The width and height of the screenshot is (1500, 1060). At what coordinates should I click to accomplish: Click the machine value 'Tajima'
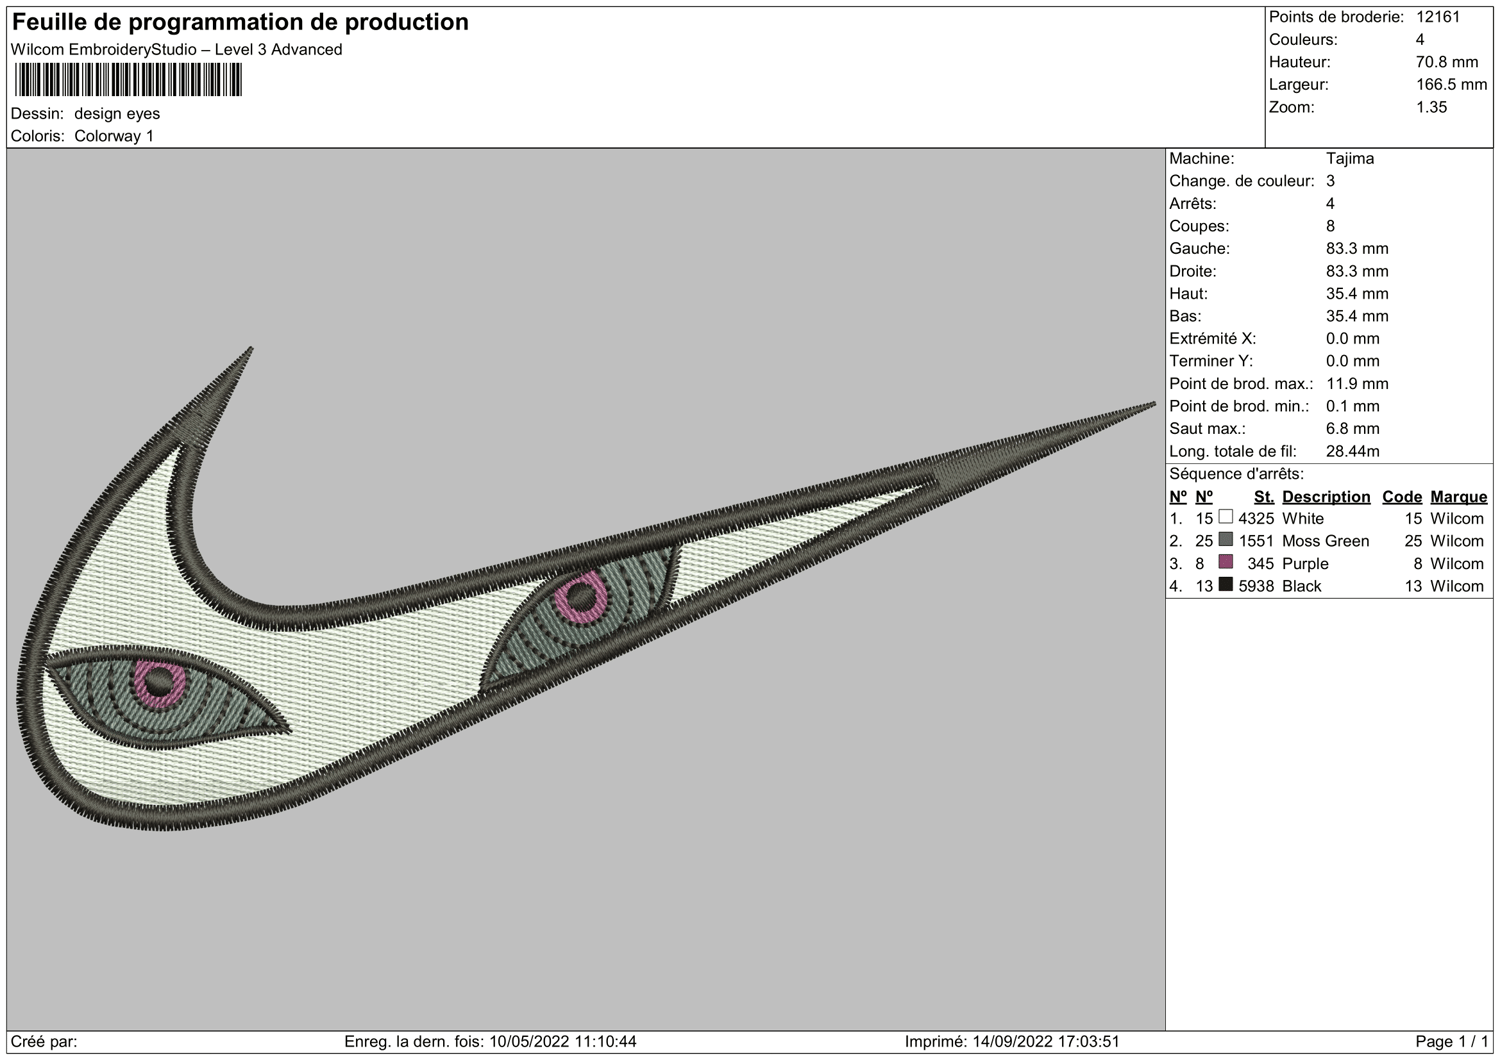(x=1350, y=159)
